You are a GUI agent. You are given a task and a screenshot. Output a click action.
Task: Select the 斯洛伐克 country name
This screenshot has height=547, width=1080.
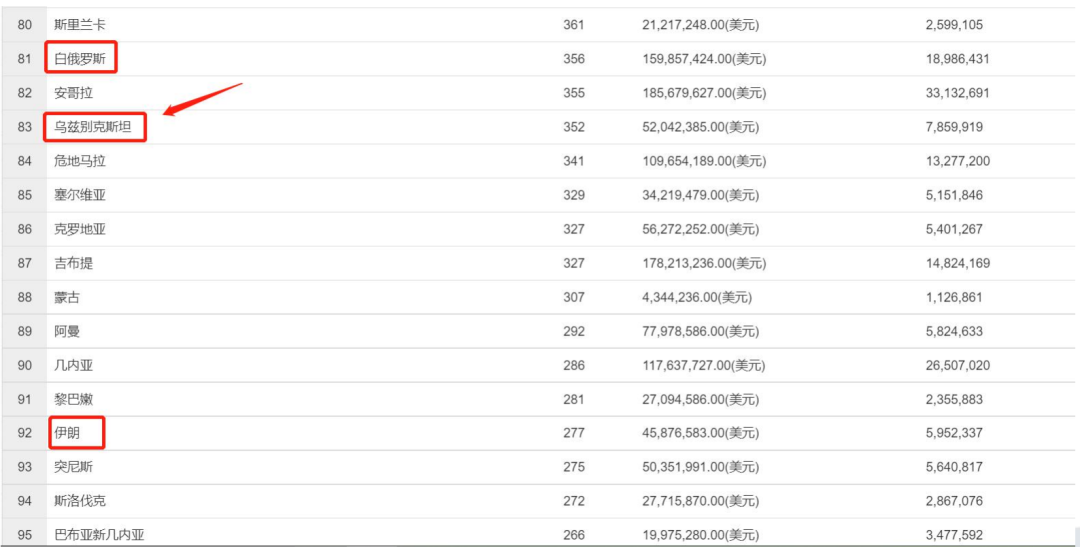pyautogui.click(x=80, y=501)
